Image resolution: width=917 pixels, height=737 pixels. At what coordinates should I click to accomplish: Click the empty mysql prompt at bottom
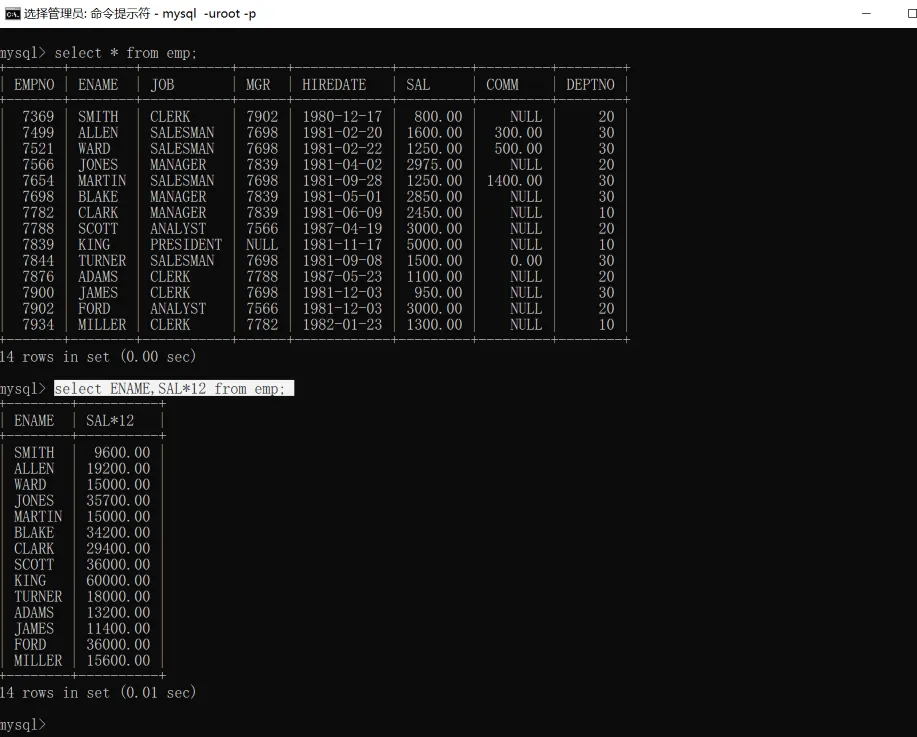pos(23,724)
